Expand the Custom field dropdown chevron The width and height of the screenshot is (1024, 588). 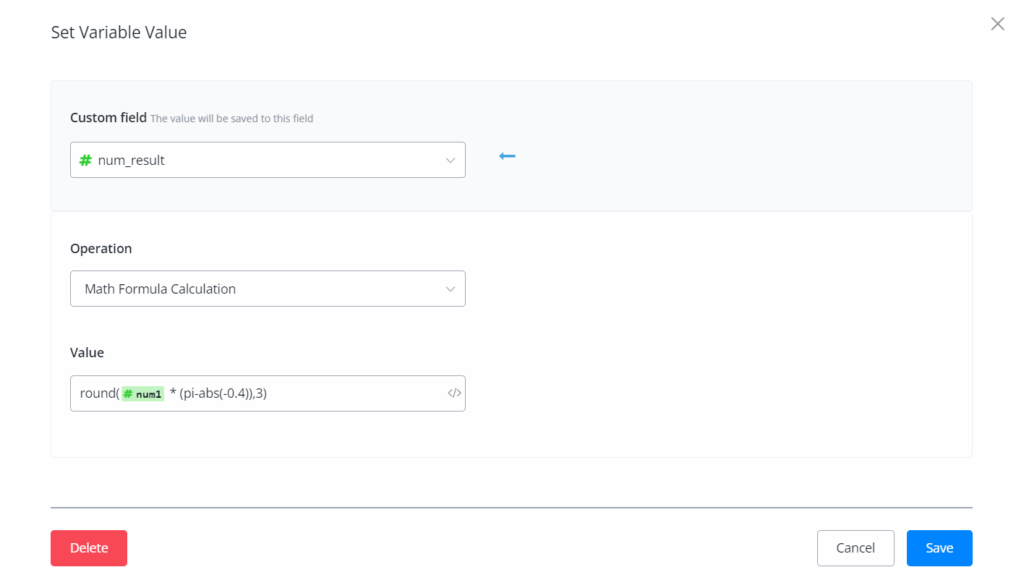tap(449, 160)
